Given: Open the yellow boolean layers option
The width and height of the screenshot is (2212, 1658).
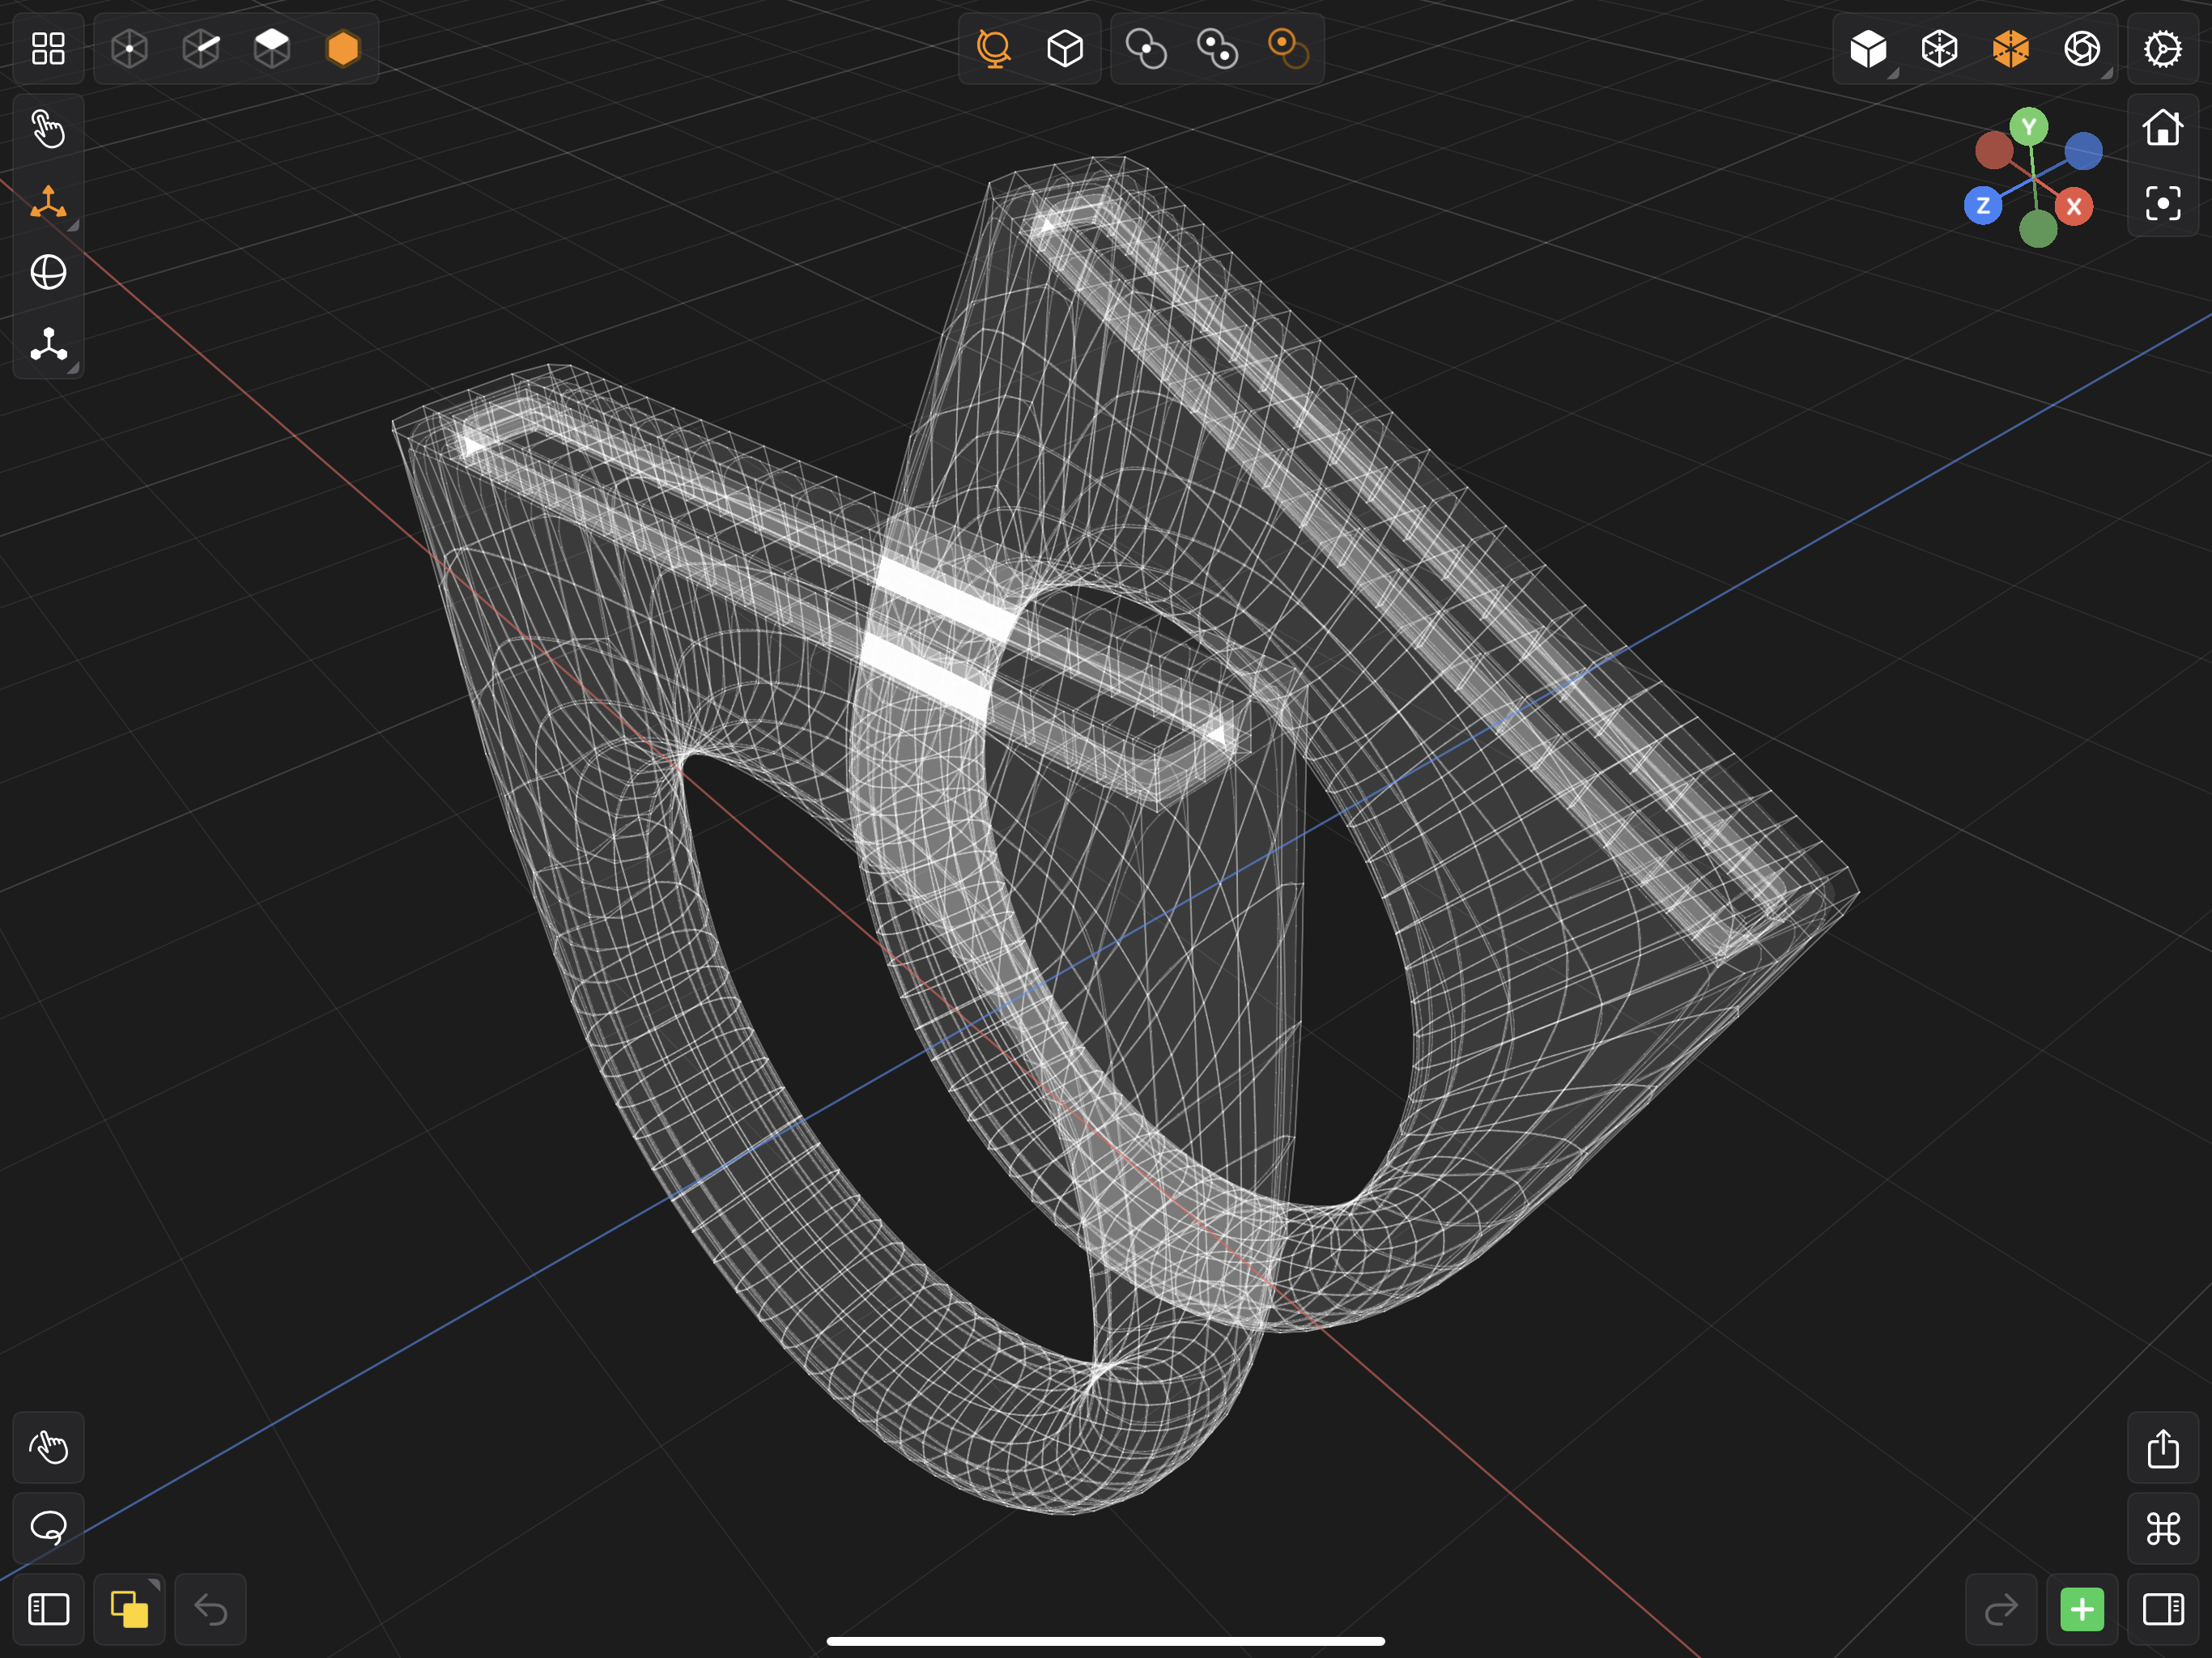Looking at the screenshot, I should pyautogui.click(x=129, y=1609).
